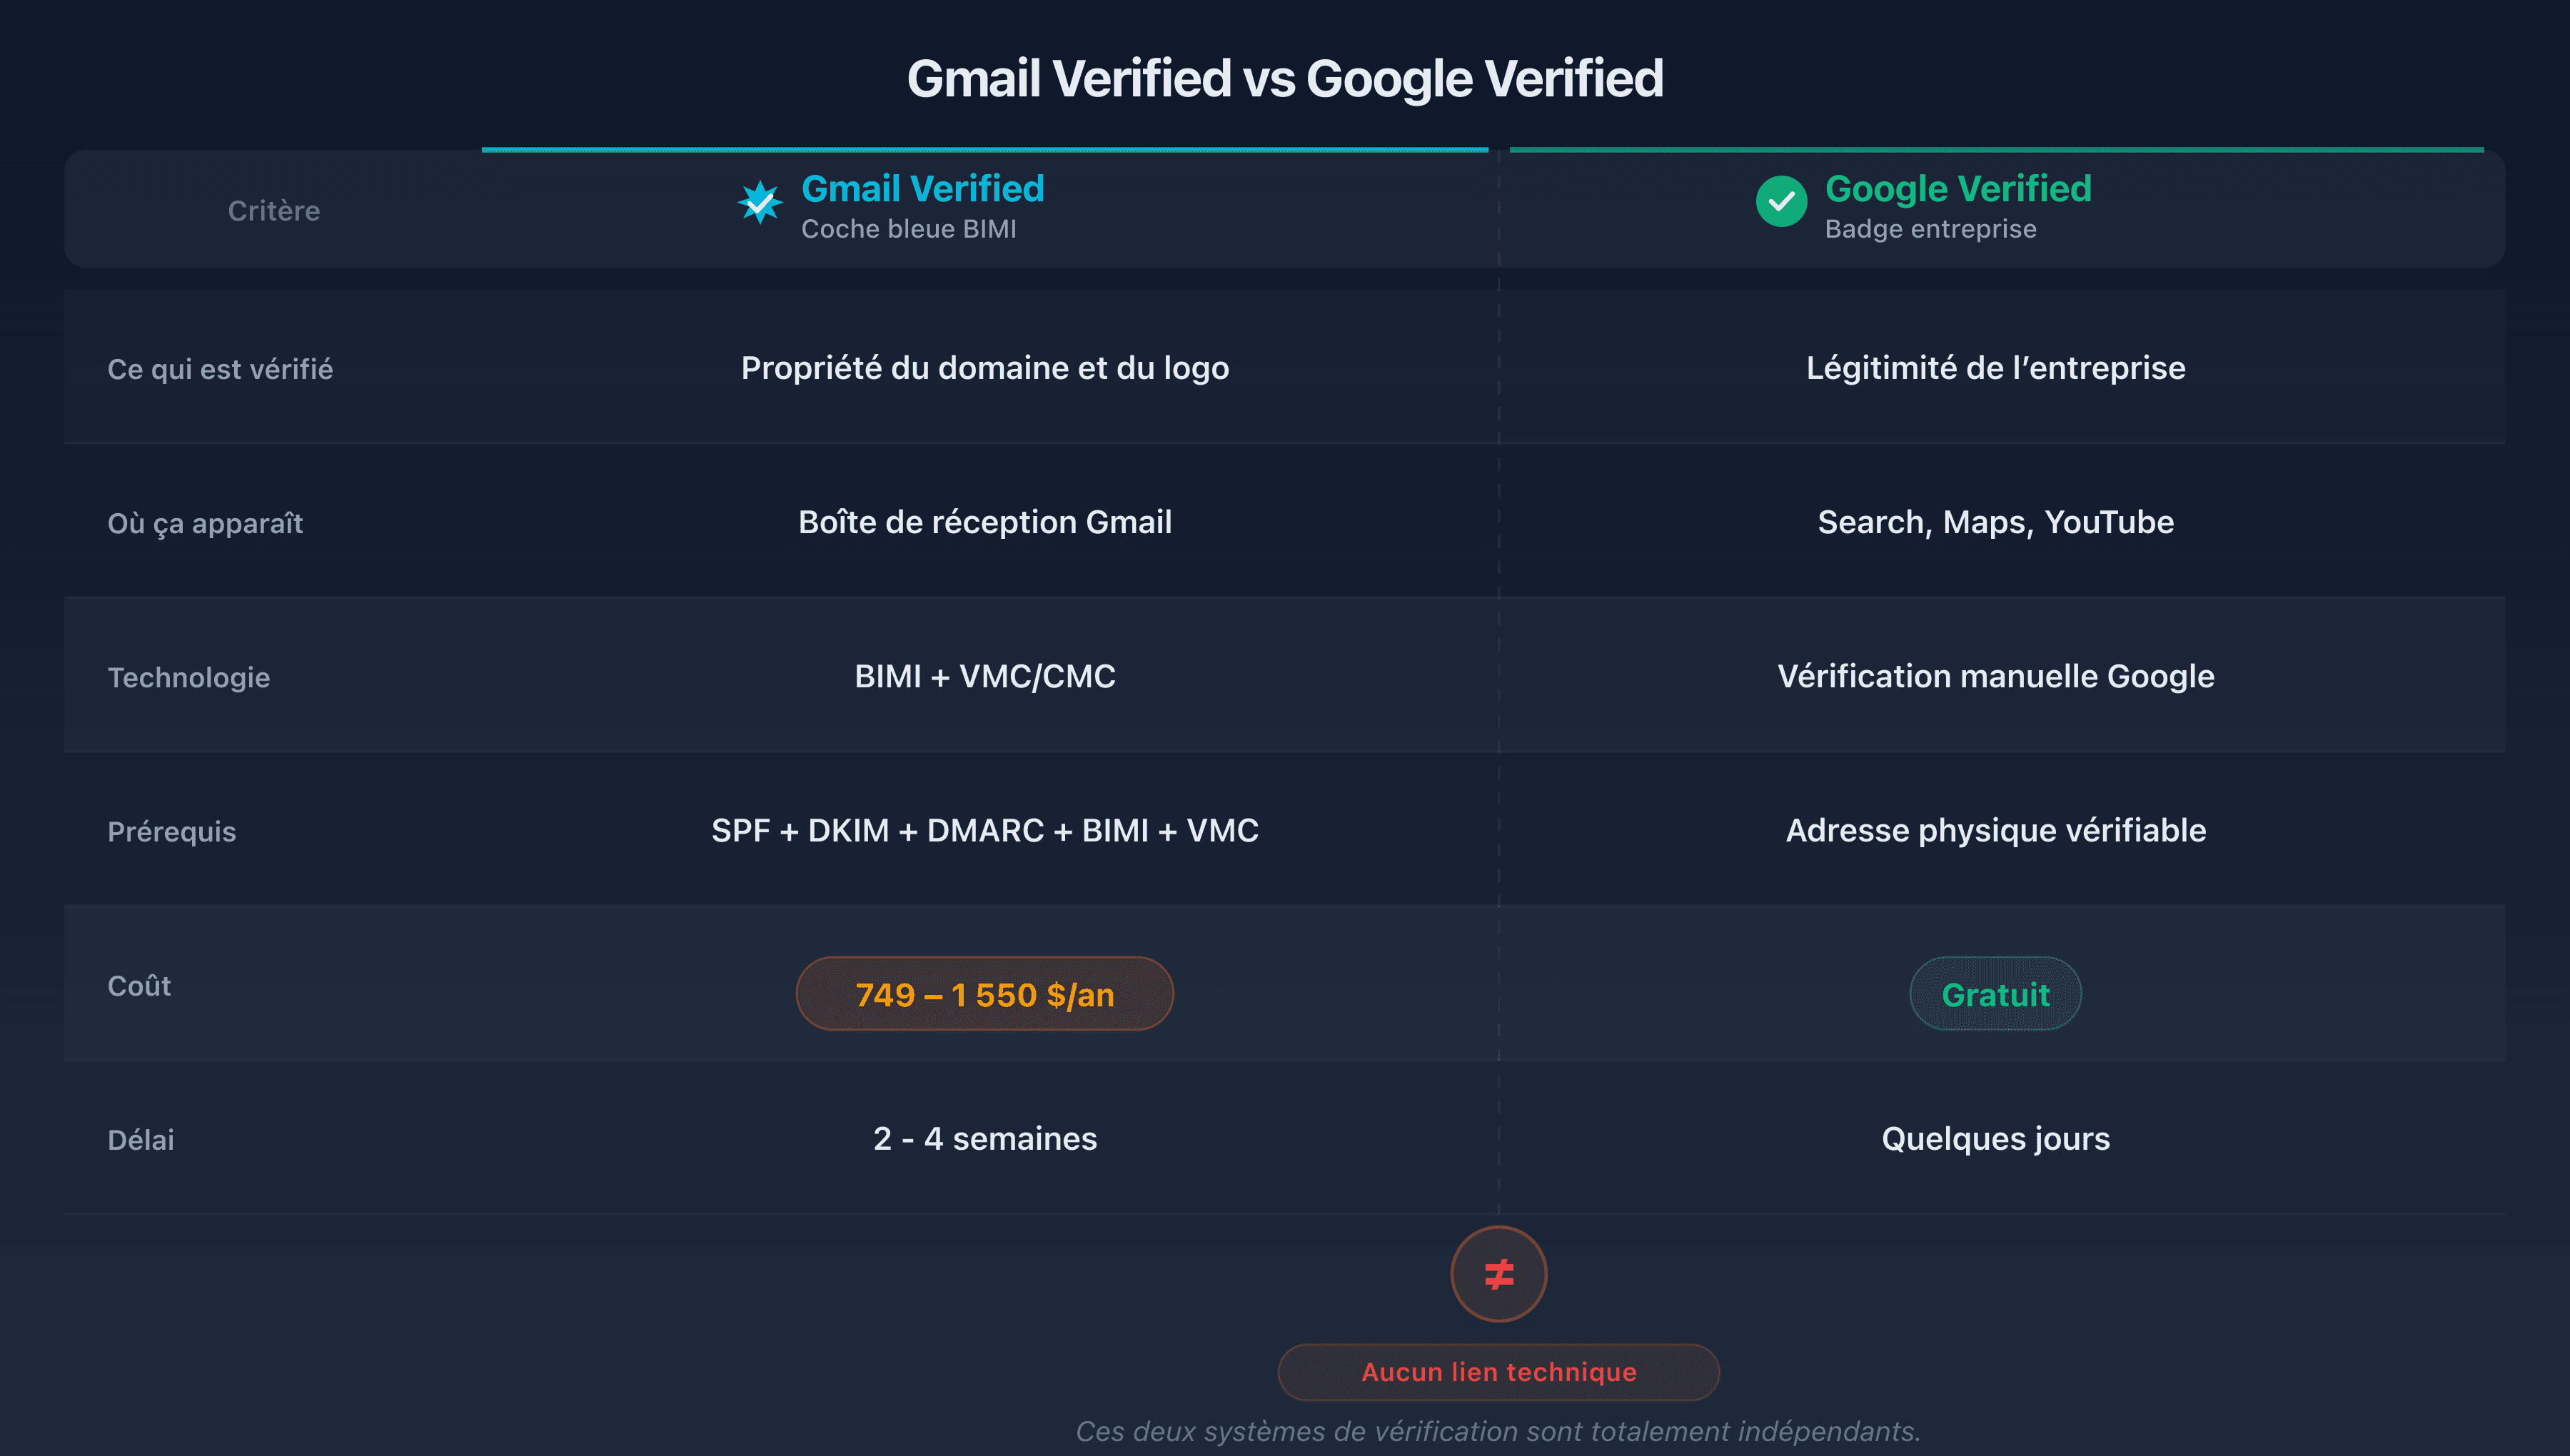Collapse the Technologie row
2570x1456 pixels.
(x=188, y=677)
